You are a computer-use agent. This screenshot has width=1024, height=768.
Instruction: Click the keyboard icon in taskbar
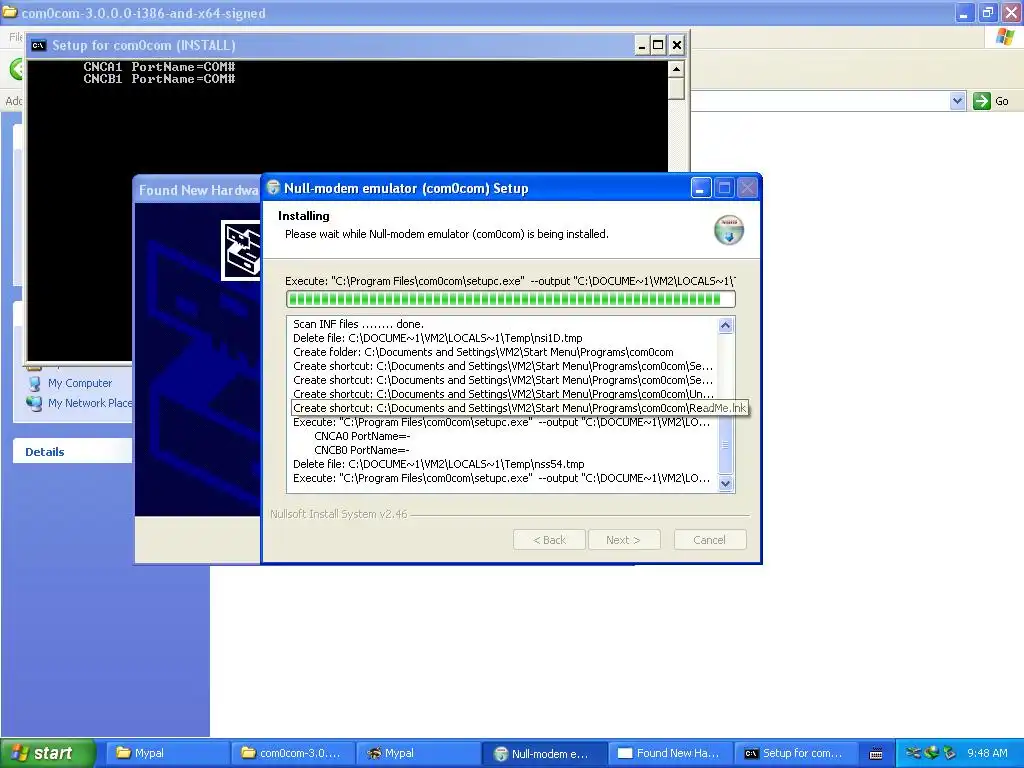click(876, 754)
